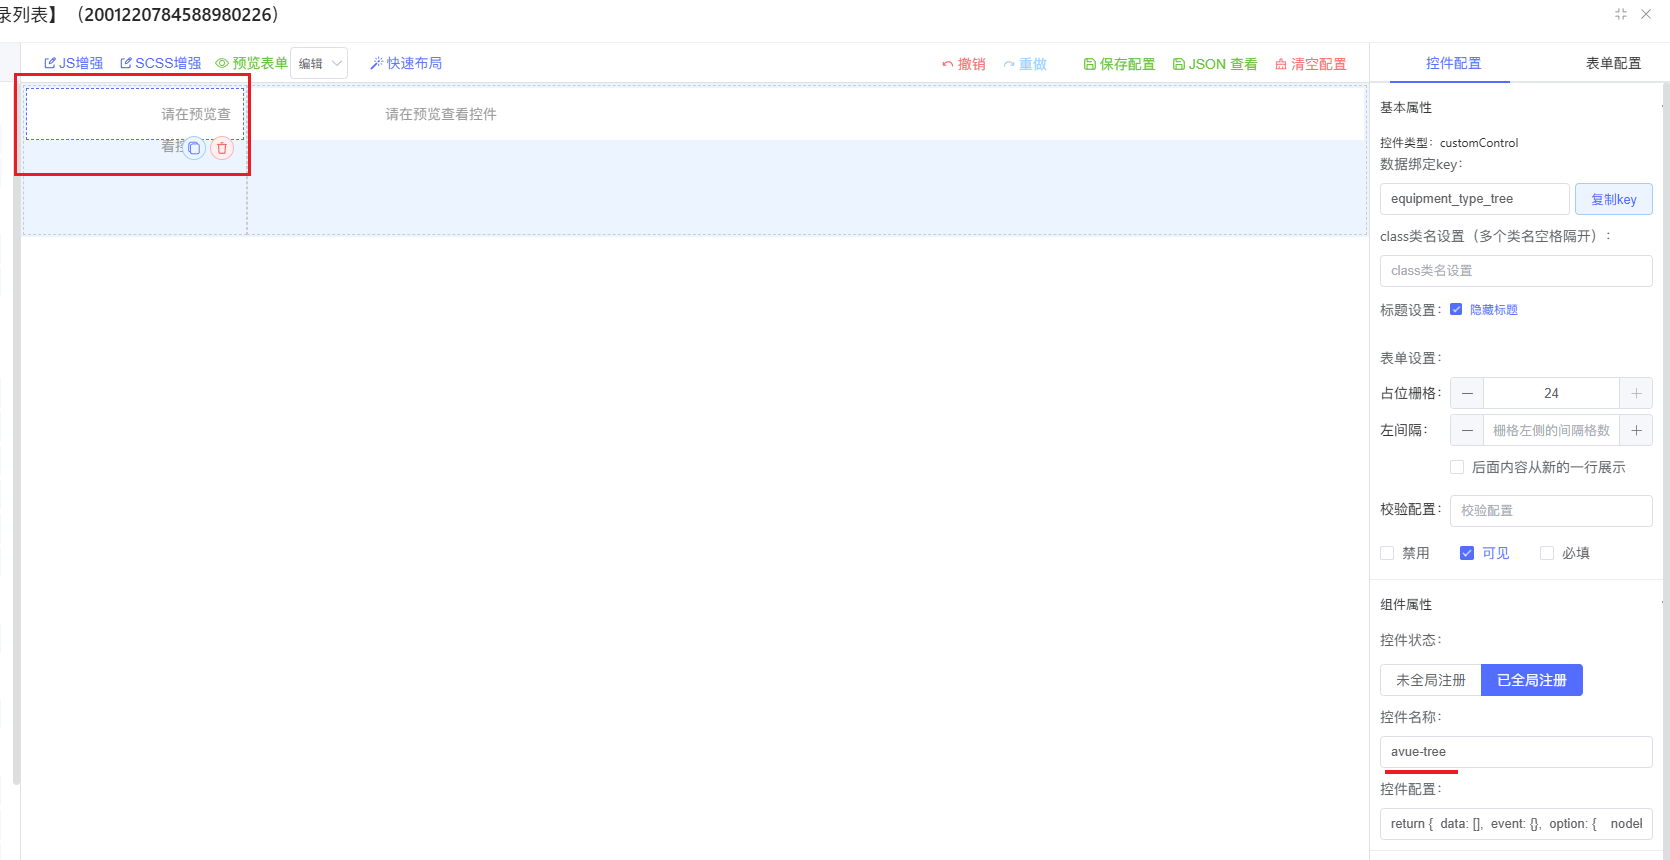Screen dimensions: 1670x860
Task: Open the SCSS增强 editor
Action: pos(160,63)
